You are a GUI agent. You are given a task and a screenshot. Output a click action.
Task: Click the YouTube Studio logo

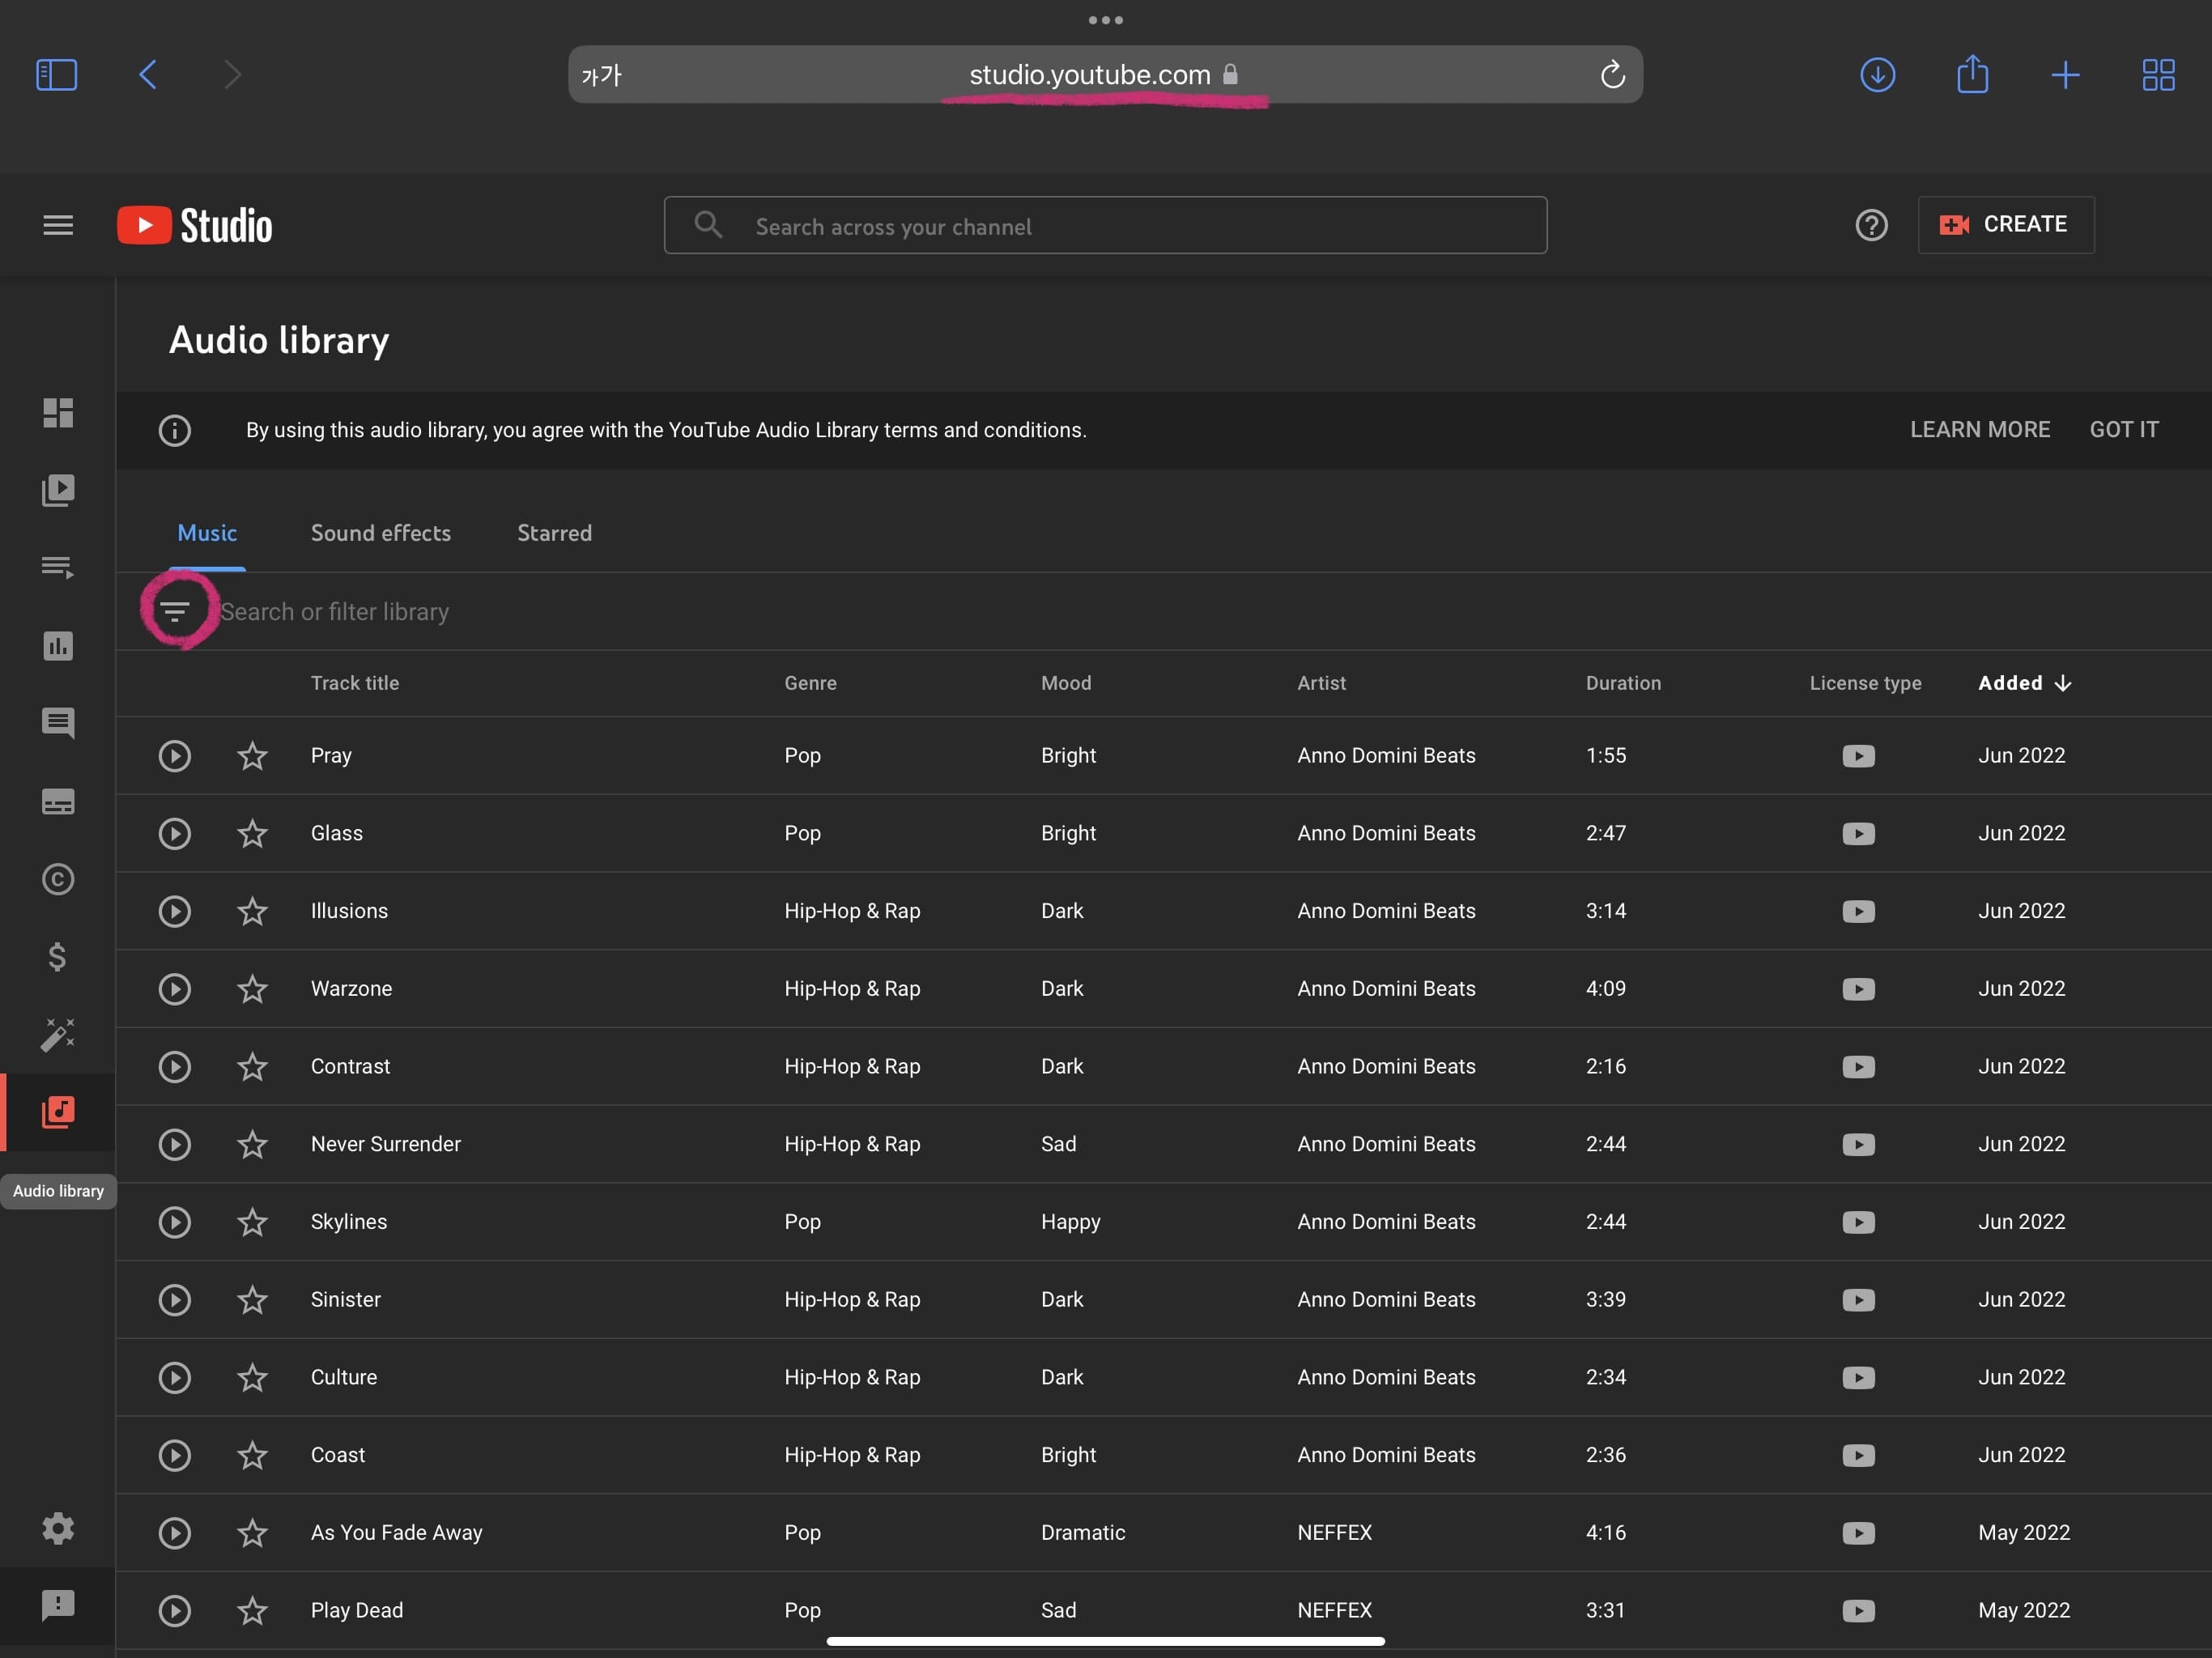[x=195, y=225]
